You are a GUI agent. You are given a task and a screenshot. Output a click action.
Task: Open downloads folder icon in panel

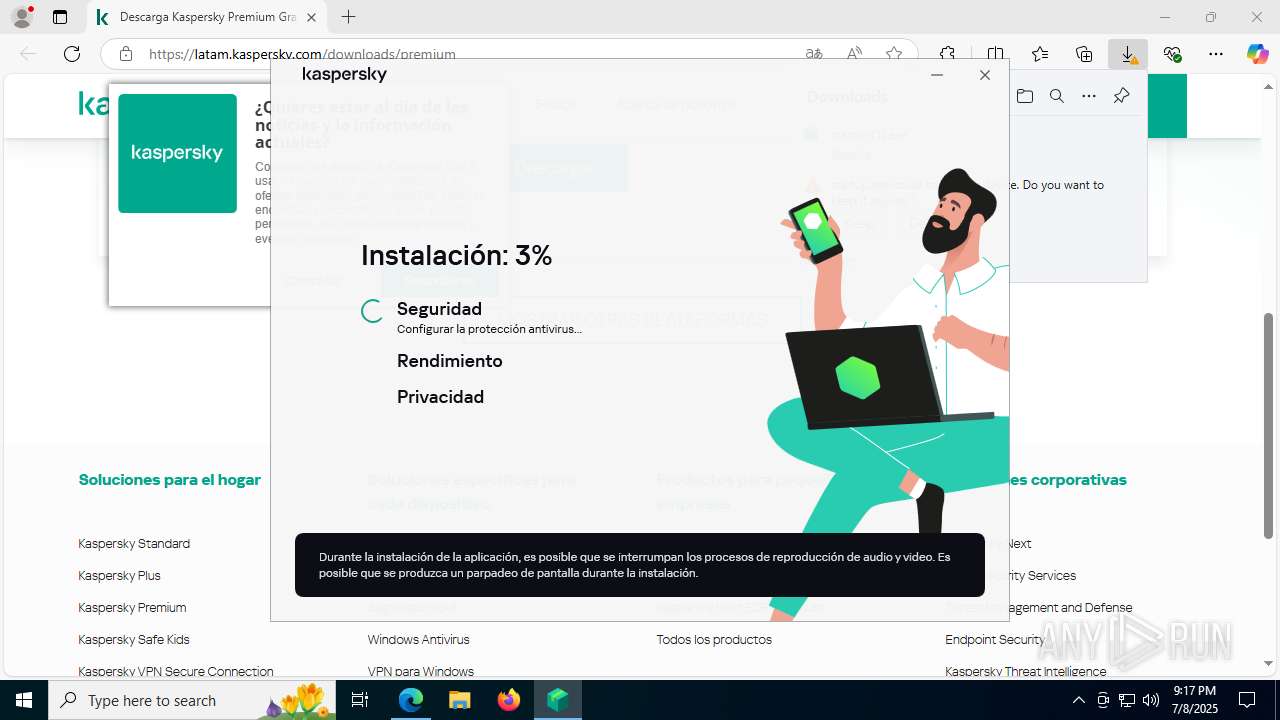(x=1025, y=96)
